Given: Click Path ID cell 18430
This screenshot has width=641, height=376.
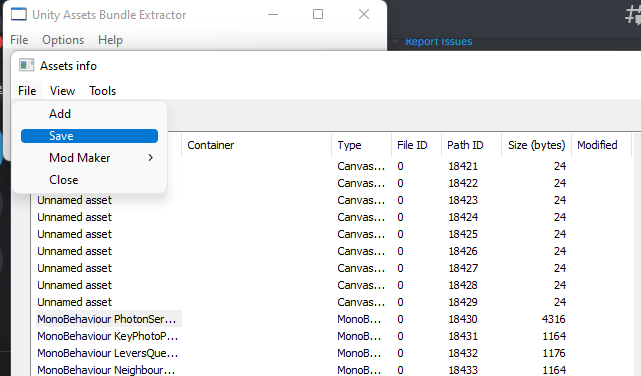Looking at the screenshot, I should [x=463, y=319].
